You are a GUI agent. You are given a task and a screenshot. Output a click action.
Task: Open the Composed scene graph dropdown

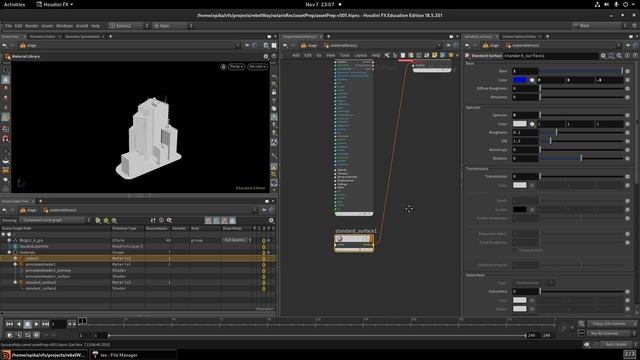[x=55, y=220]
